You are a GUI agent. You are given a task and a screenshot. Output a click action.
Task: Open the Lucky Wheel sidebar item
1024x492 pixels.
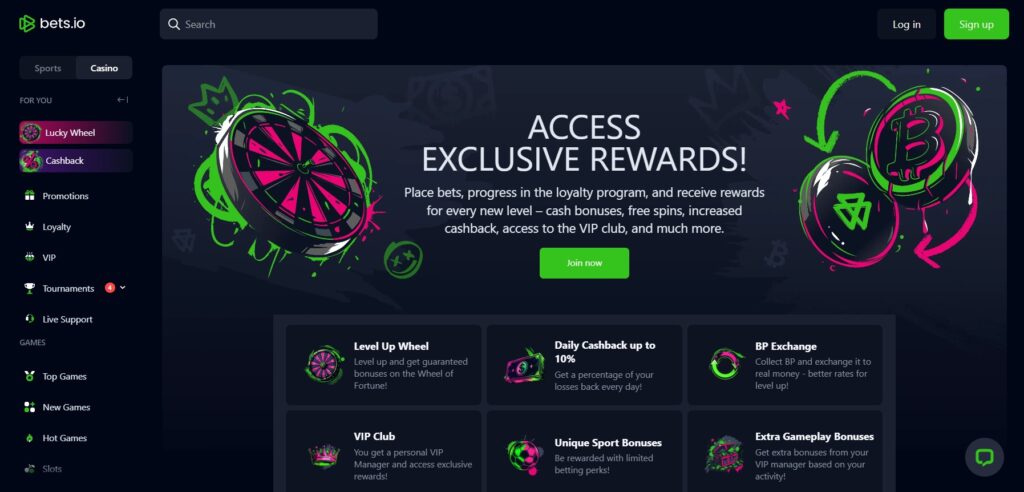76,133
